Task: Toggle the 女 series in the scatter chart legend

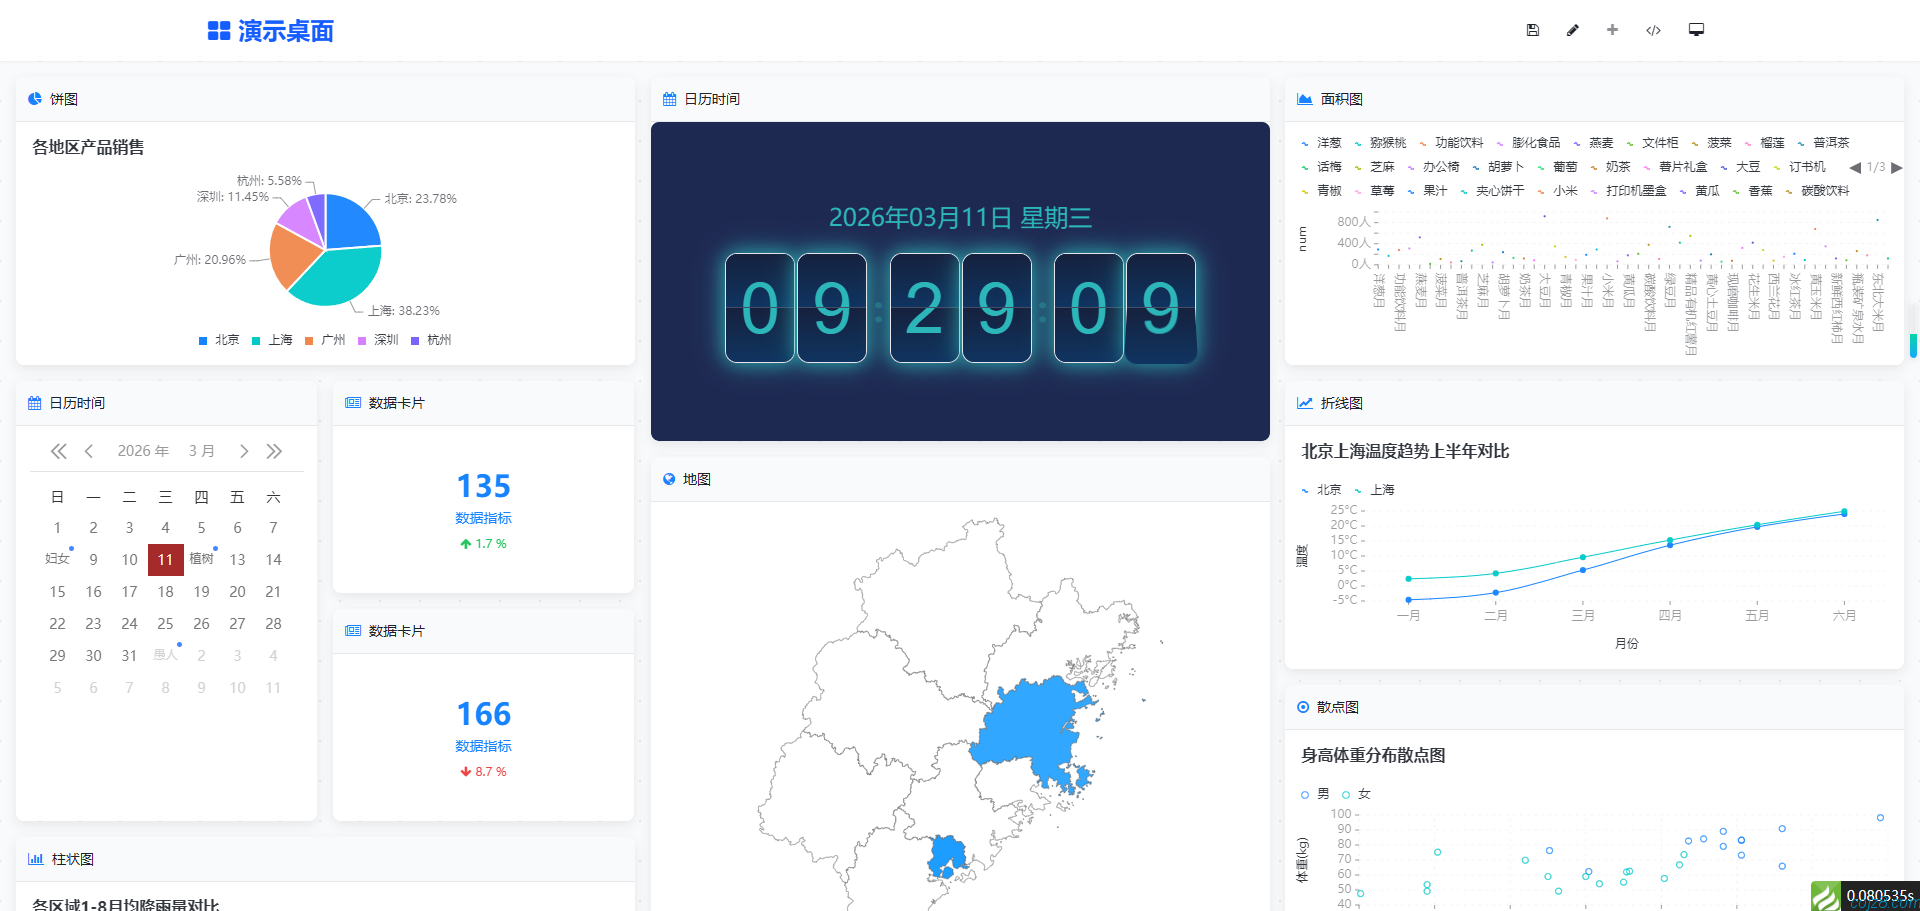Action: [x=1363, y=793]
